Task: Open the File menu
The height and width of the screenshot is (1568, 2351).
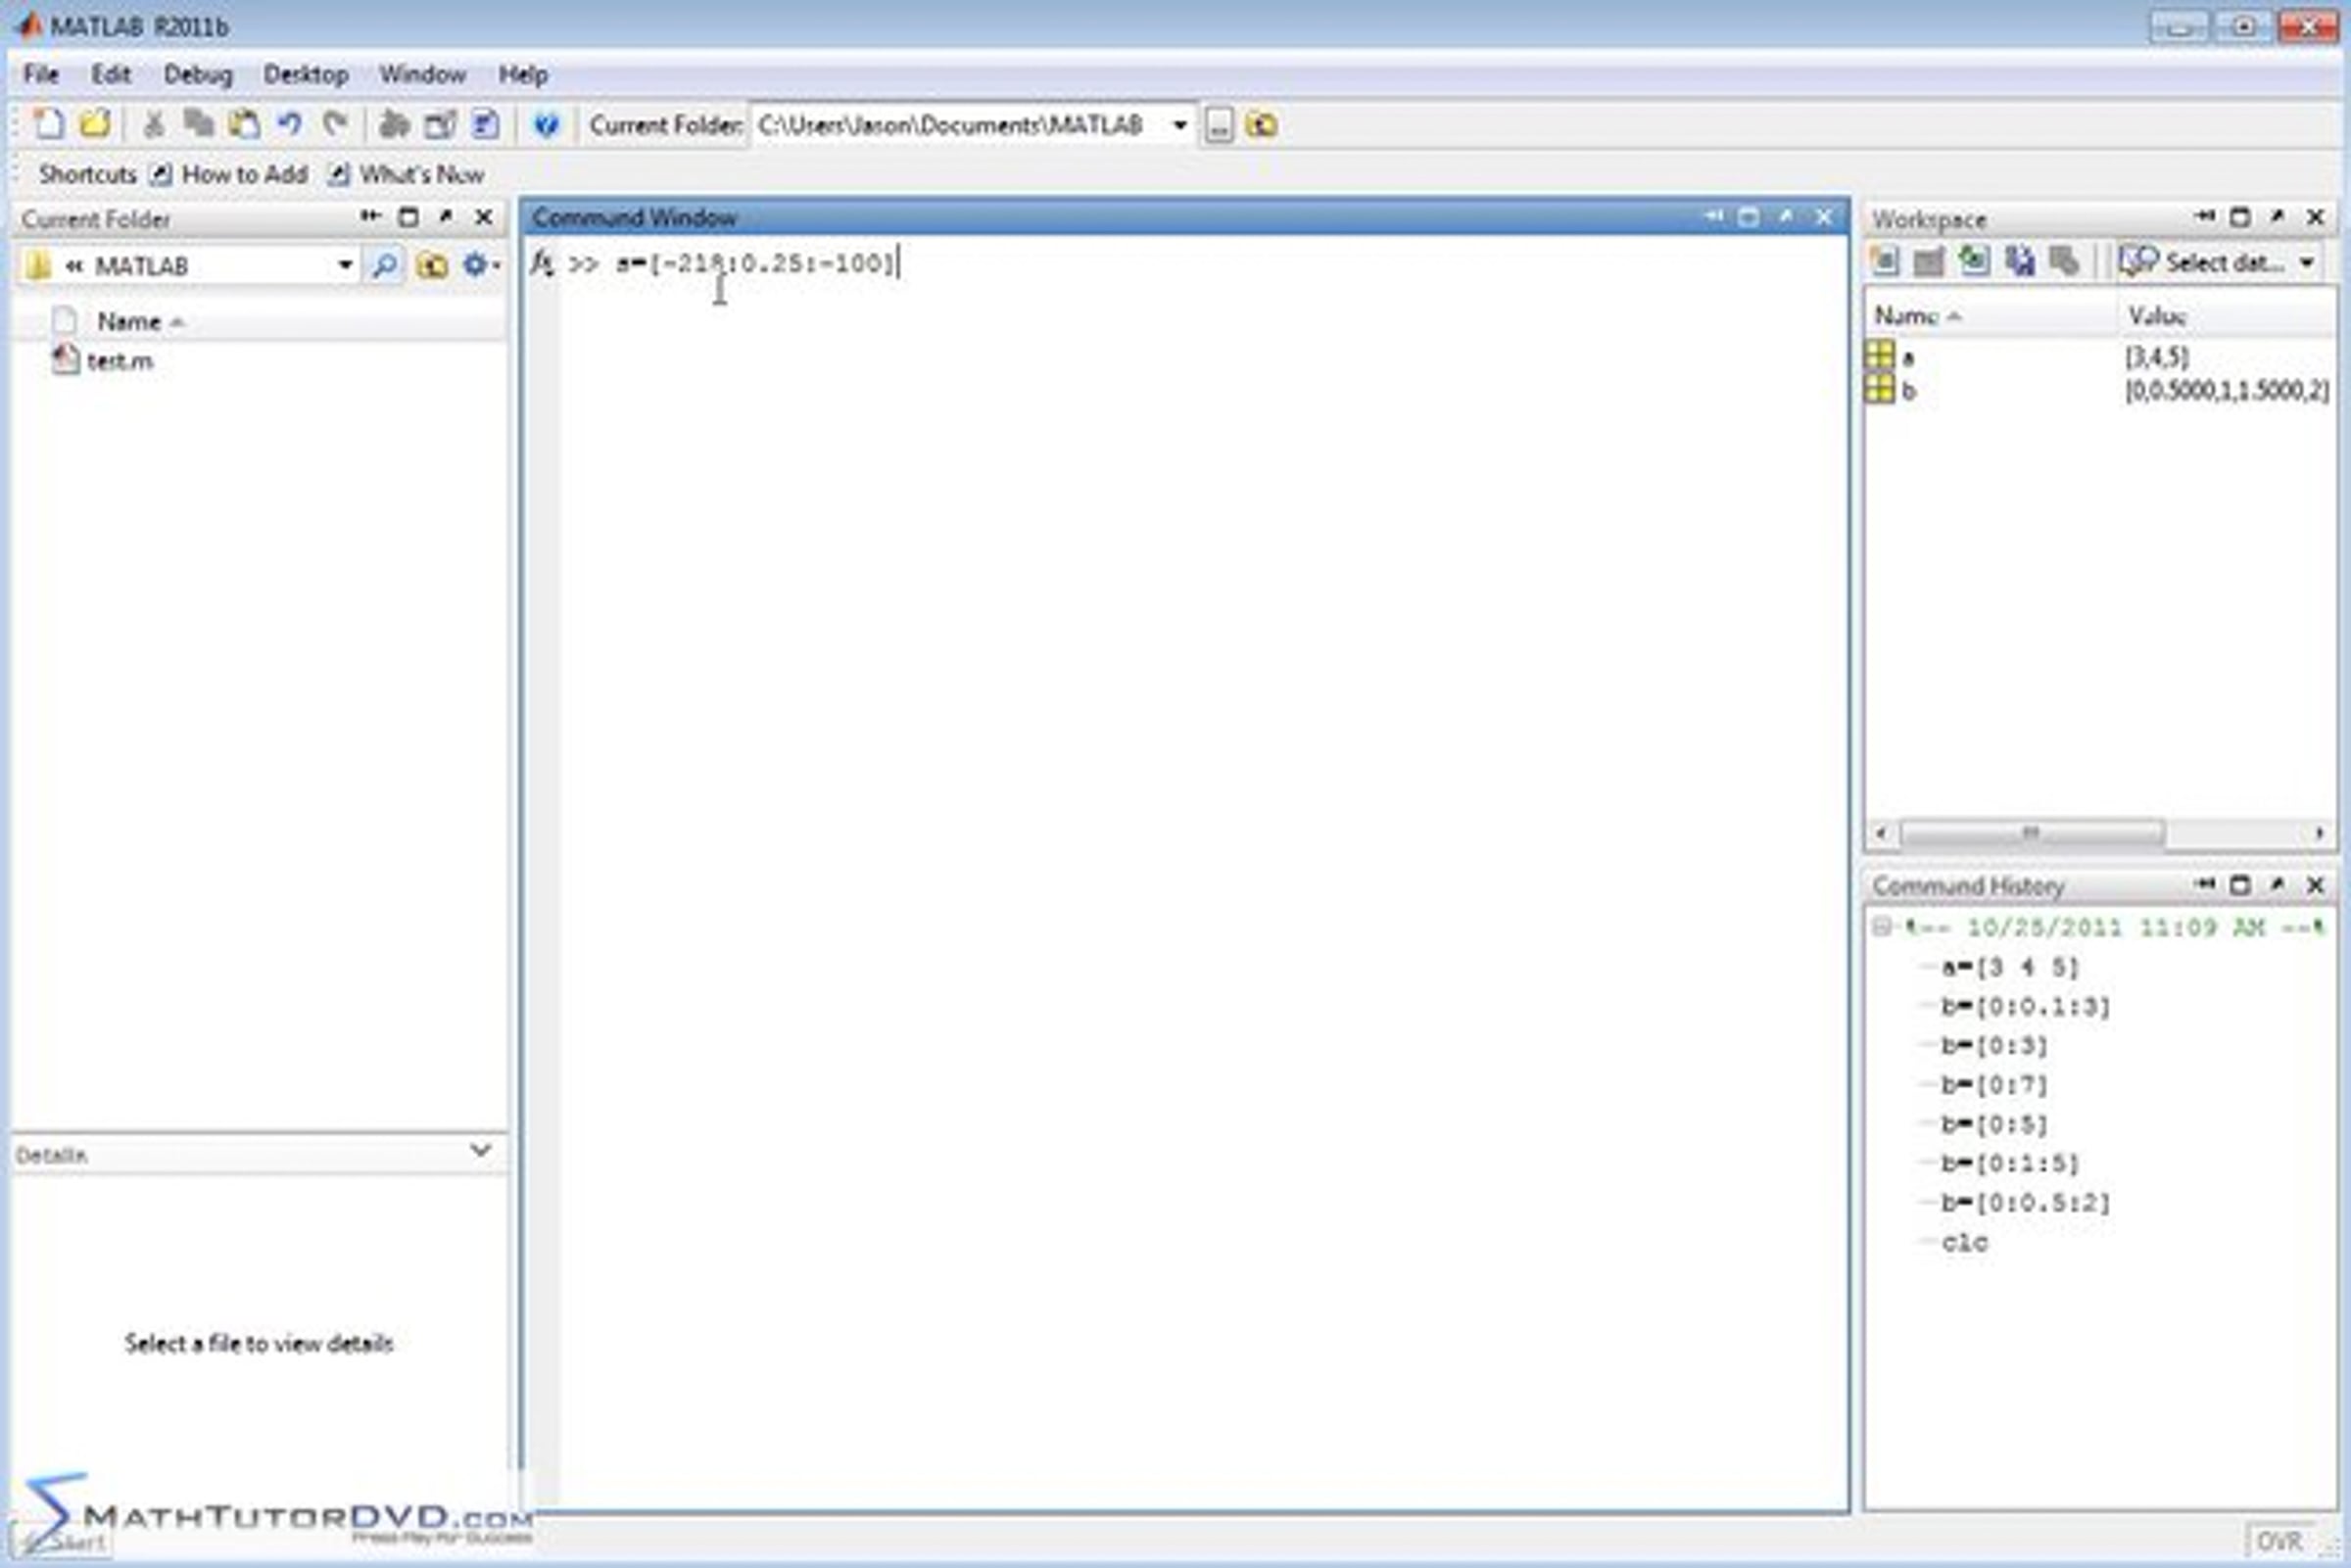Action: click(41, 75)
